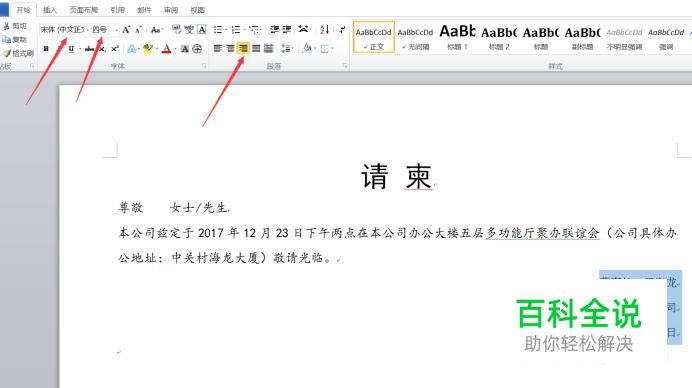
Task: Switch to the 引用 (References) tab
Action: pyautogui.click(x=117, y=10)
